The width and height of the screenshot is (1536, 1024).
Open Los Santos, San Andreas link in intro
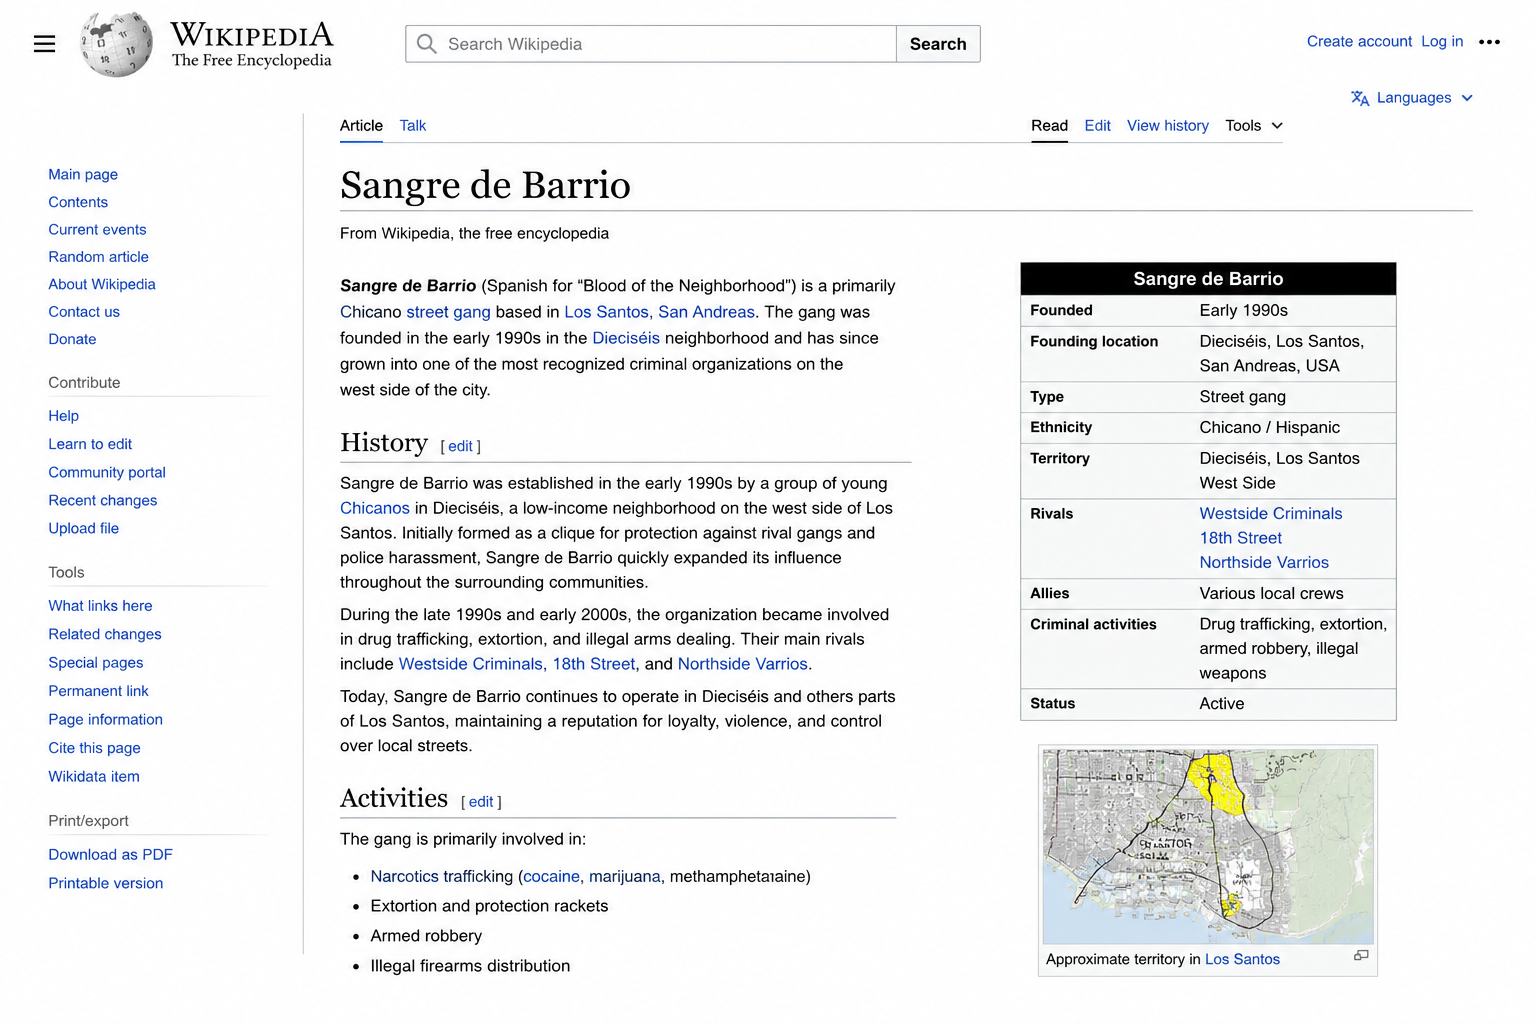point(659,312)
